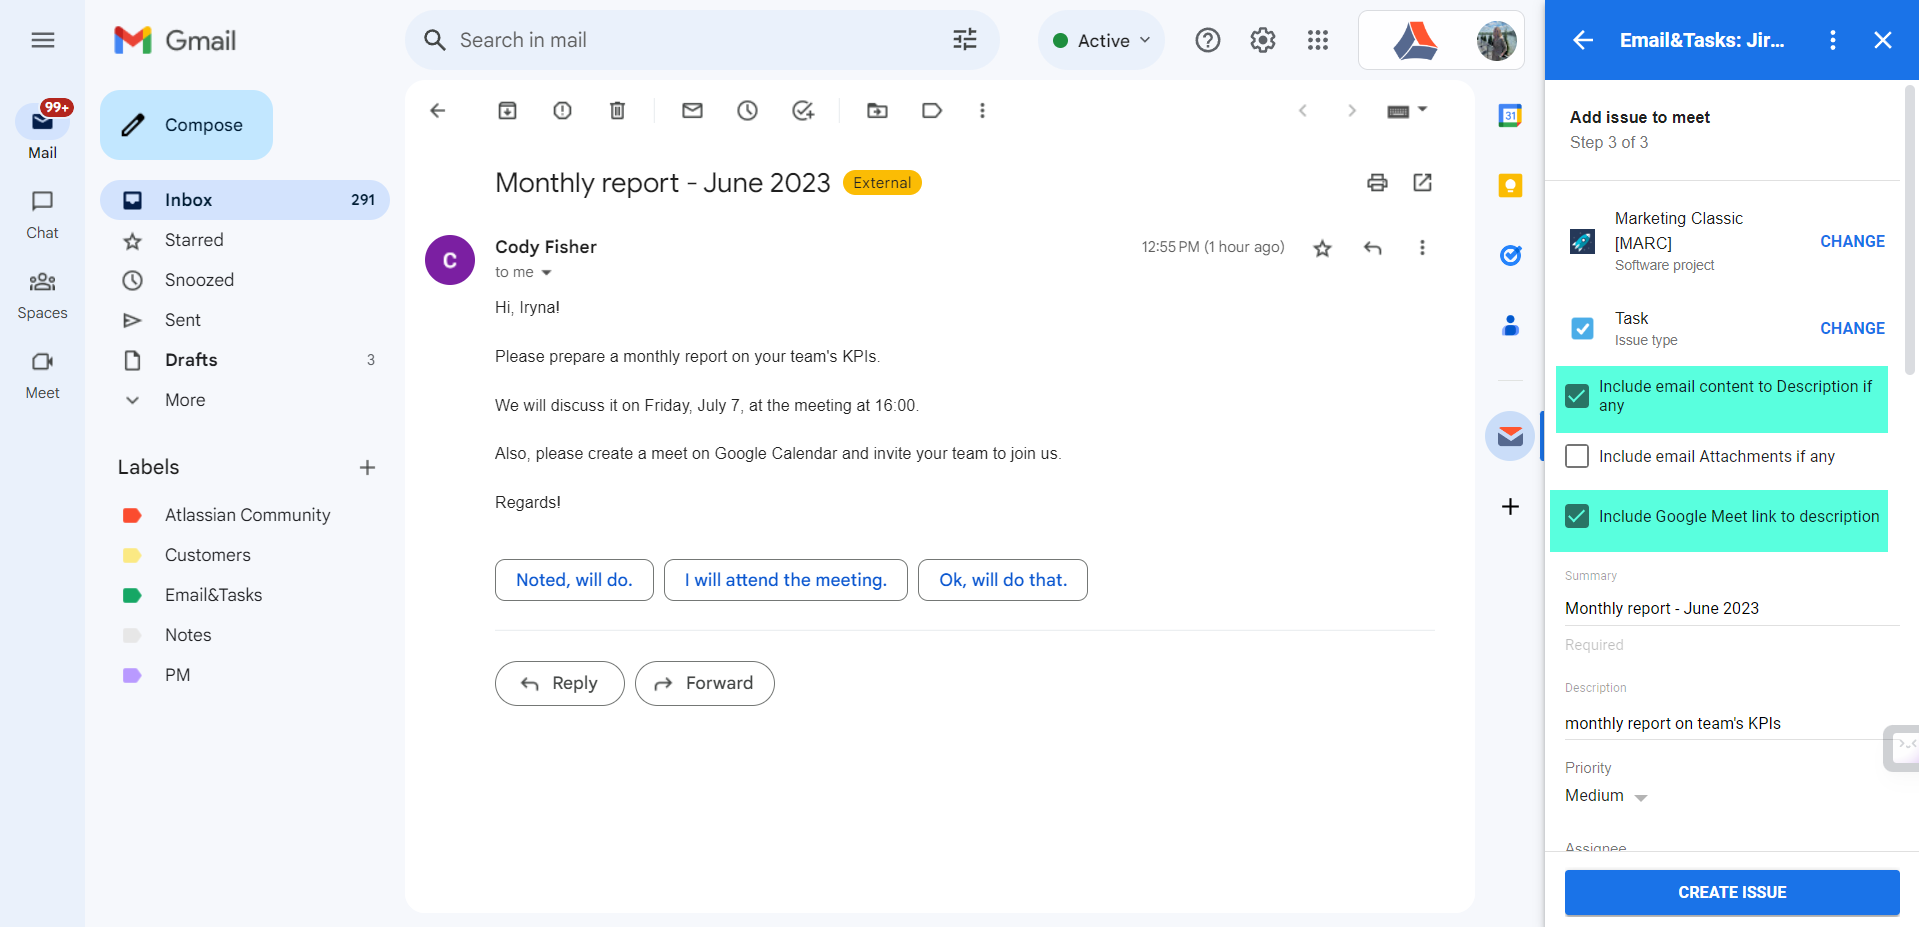Expand the More section in the sidebar
This screenshot has height=927, width=1919.
pyautogui.click(x=185, y=400)
